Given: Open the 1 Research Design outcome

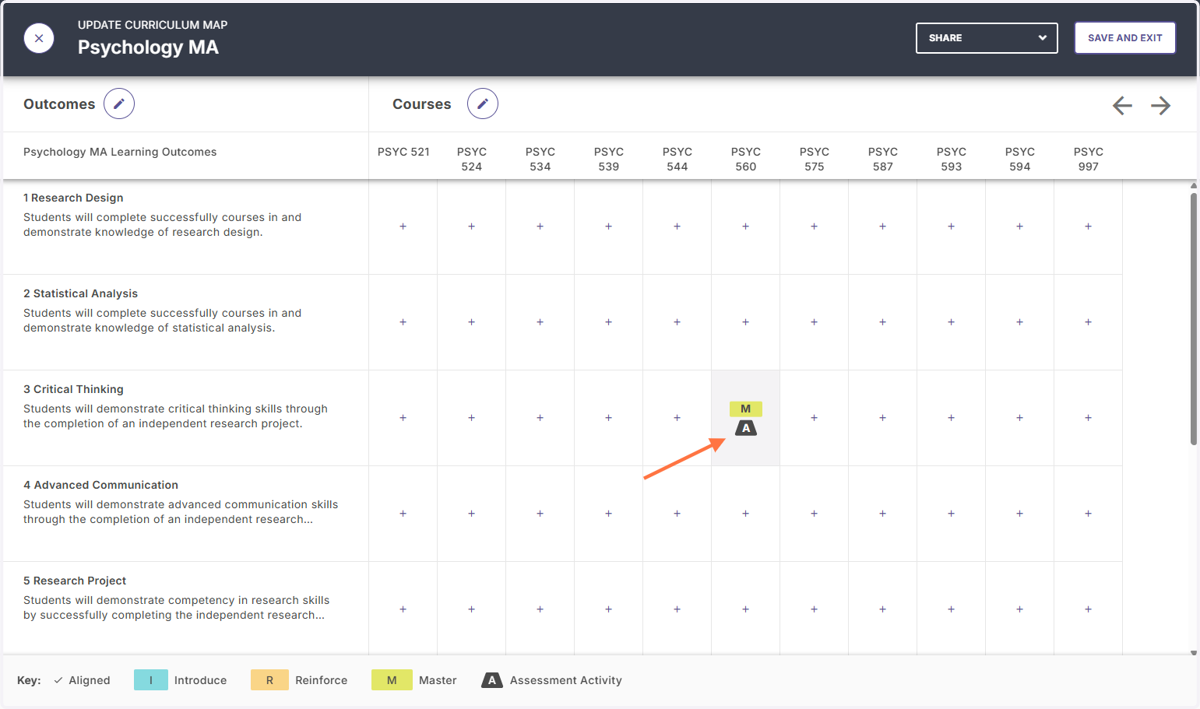Looking at the screenshot, I should 74,198.
